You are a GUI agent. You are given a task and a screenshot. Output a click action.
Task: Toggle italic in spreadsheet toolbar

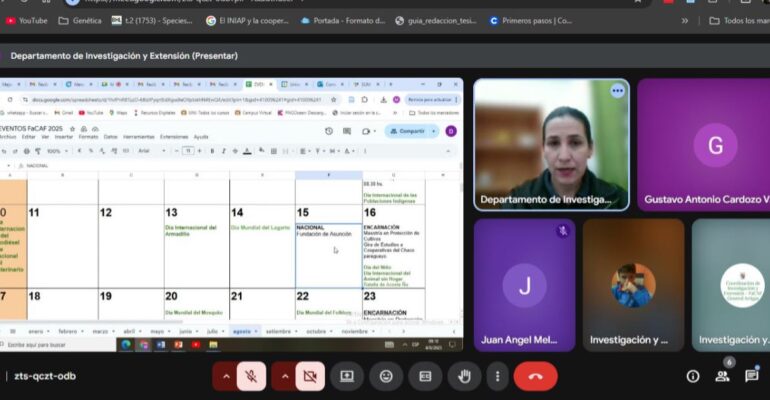click(223, 151)
